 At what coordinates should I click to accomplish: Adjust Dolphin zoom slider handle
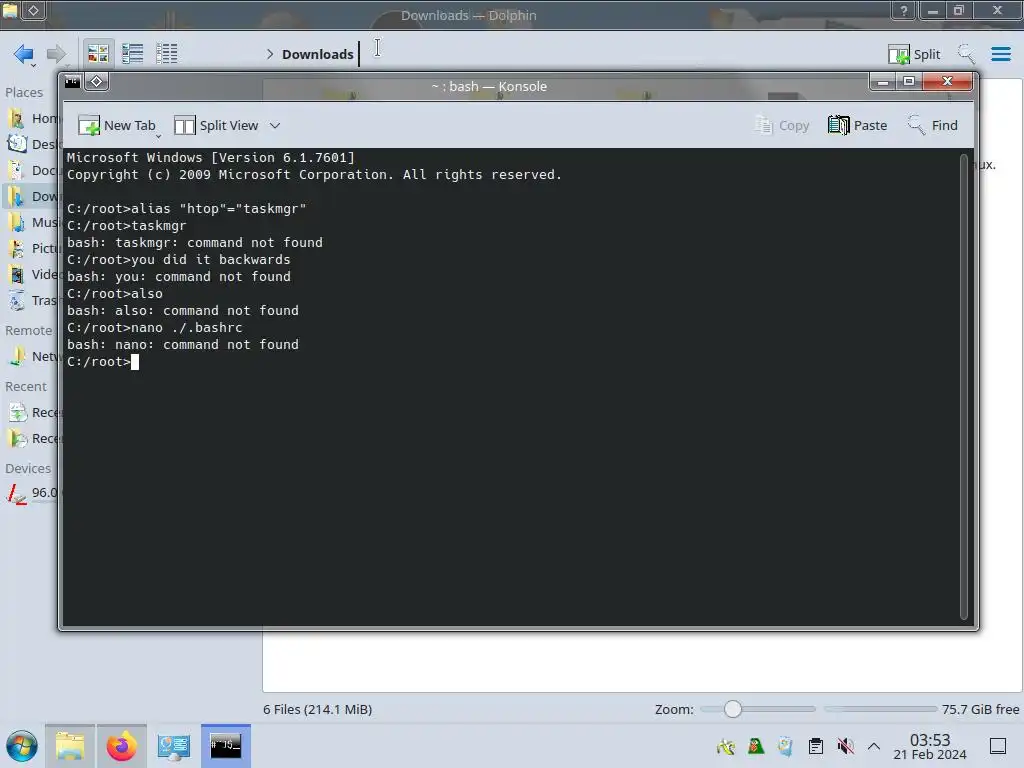tap(733, 709)
